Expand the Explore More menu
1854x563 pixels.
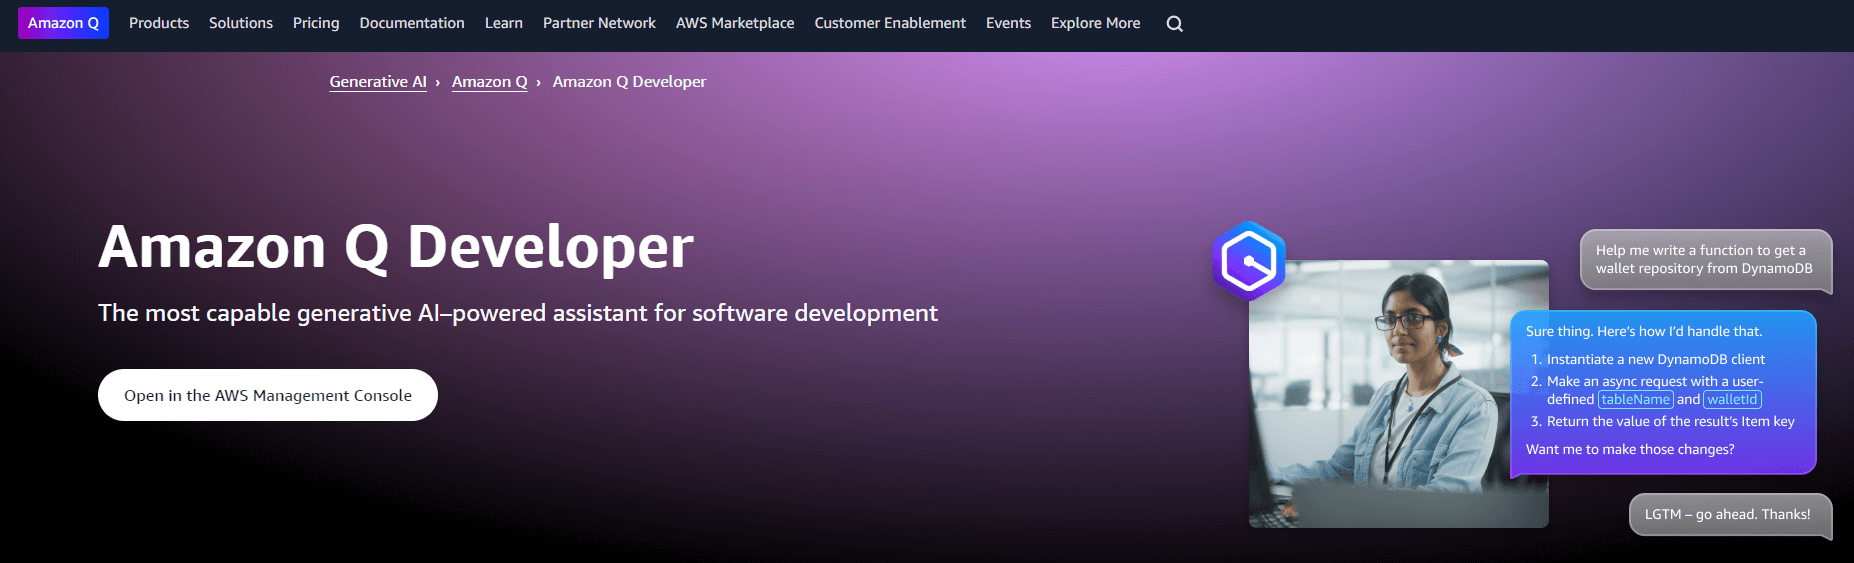pos(1095,23)
